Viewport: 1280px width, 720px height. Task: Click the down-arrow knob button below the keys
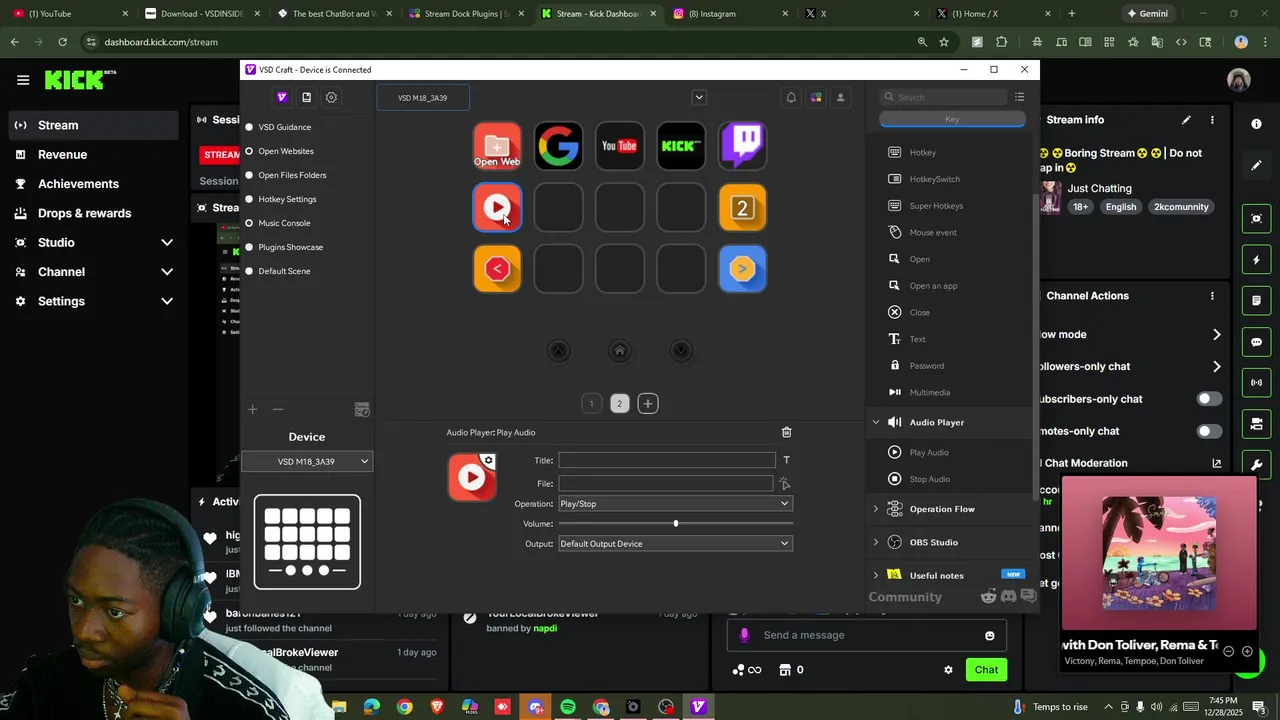681,350
